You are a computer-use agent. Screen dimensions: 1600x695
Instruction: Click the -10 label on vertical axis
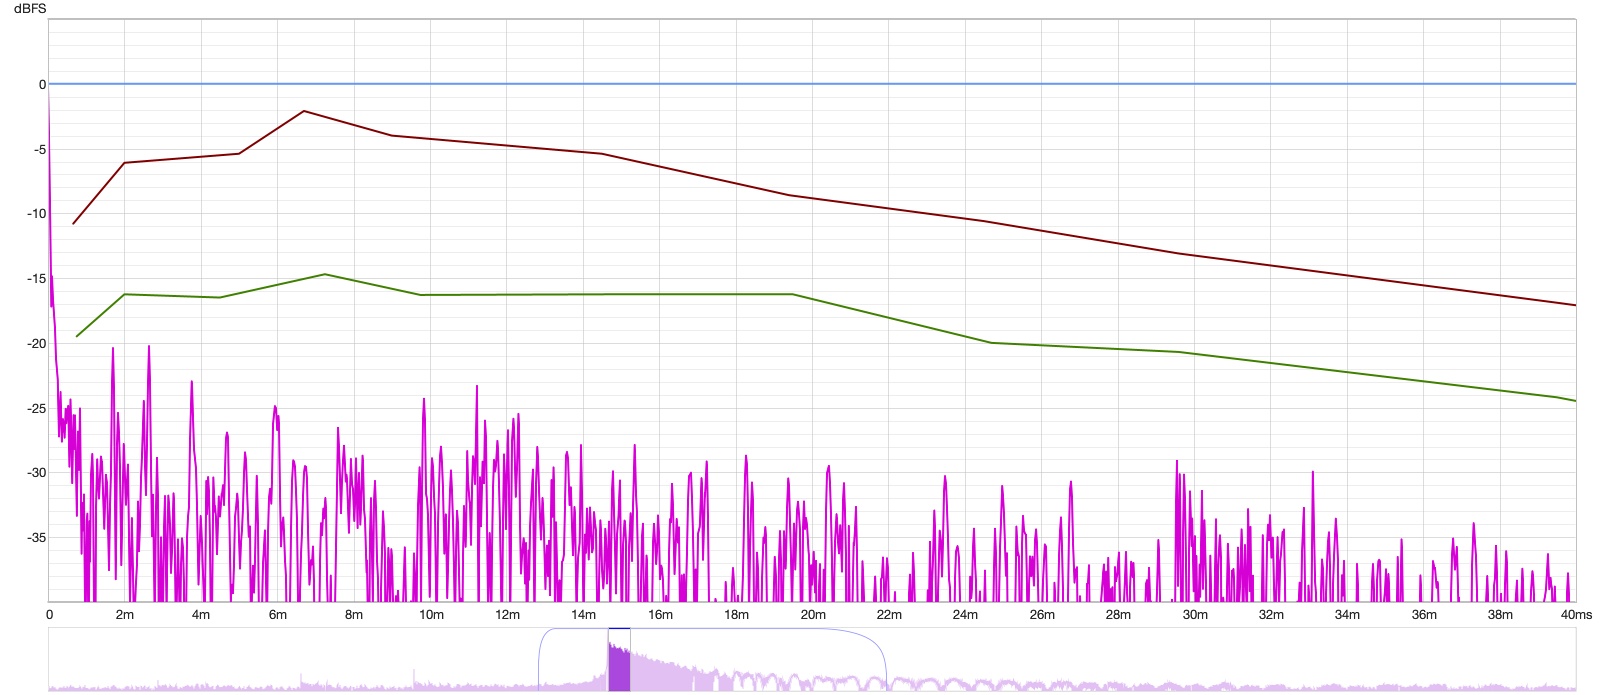click(36, 214)
